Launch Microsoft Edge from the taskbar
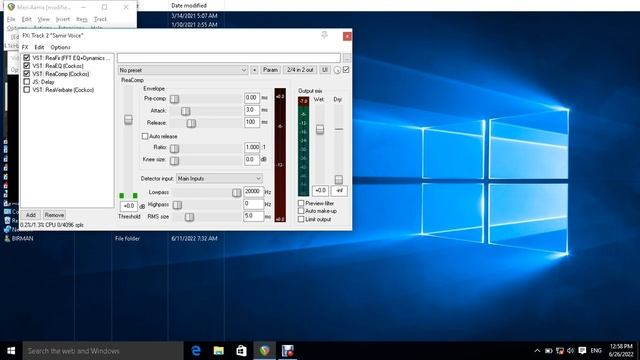640x360 pixels. click(196, 351)
